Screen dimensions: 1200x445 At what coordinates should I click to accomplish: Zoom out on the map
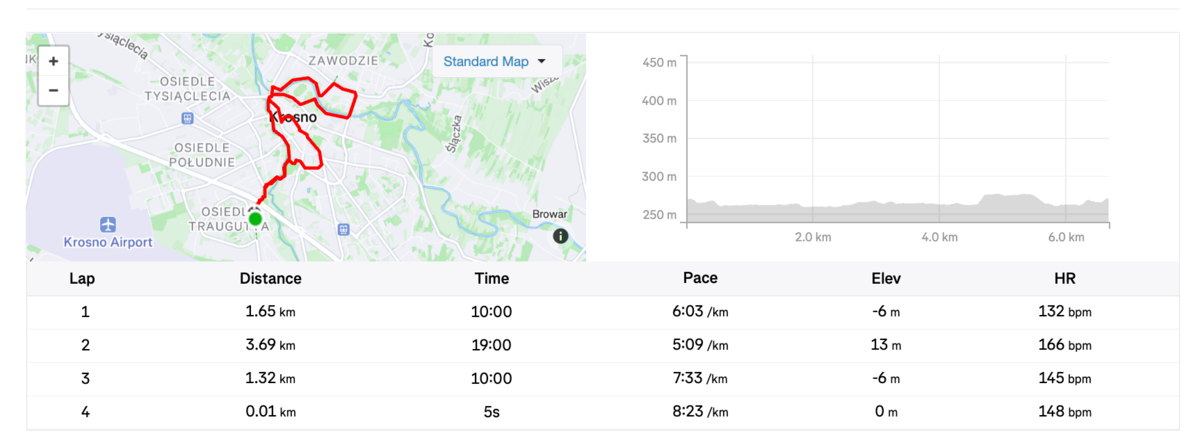tap(53, 90)
